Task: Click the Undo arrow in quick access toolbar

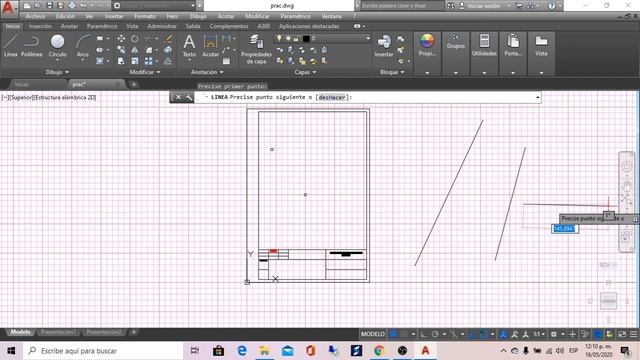Action: 83,6
